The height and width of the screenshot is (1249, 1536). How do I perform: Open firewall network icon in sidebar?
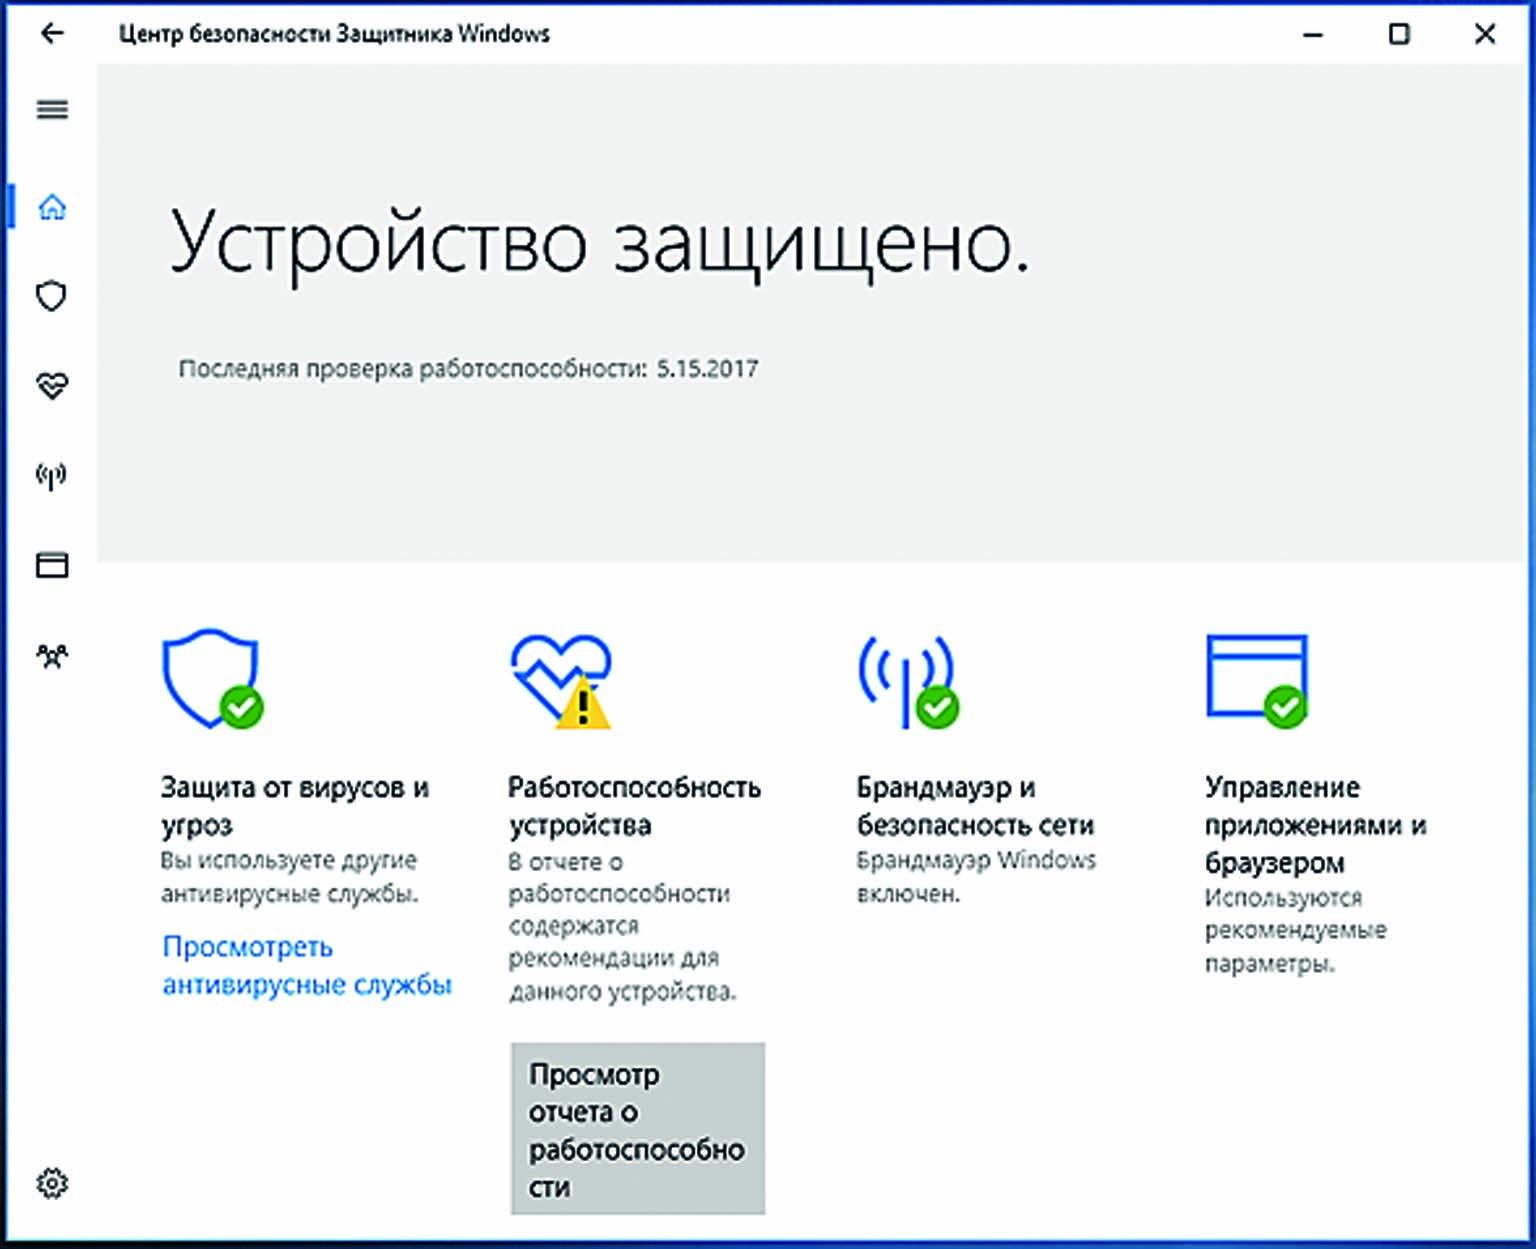(x=52, y=475)
